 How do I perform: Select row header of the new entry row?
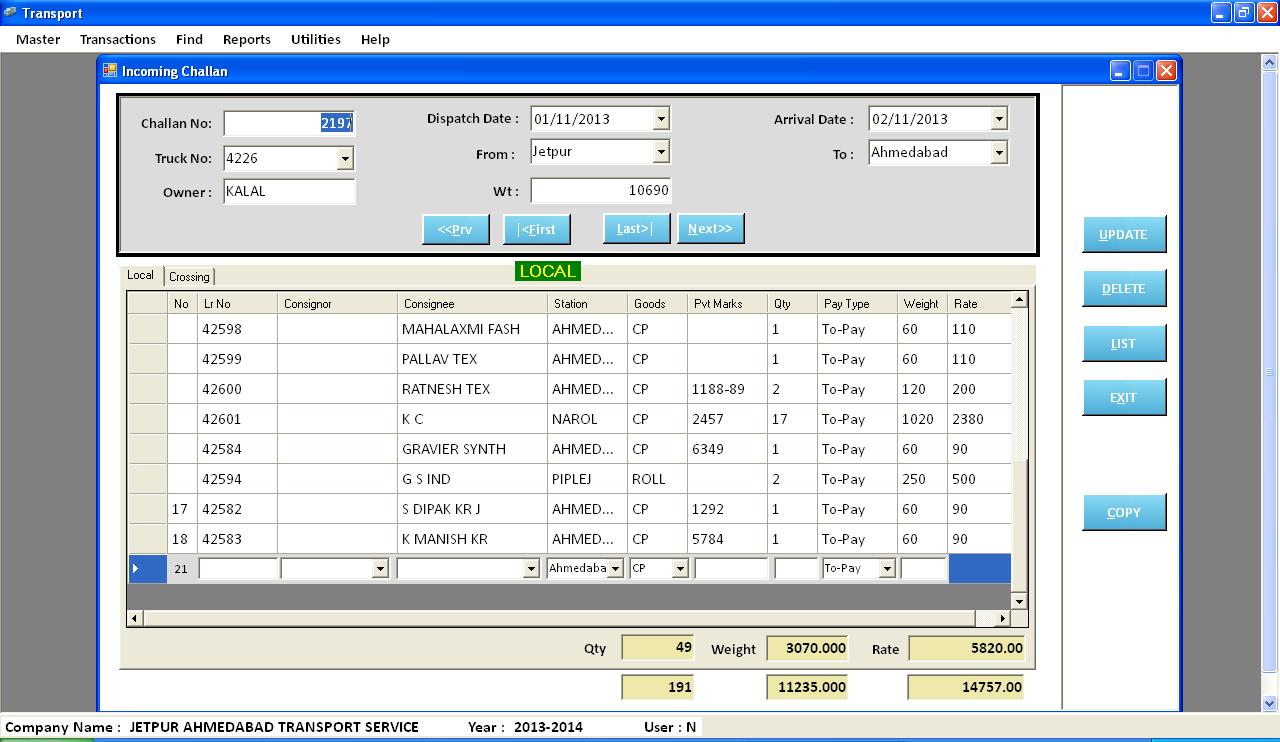[147, 568]
